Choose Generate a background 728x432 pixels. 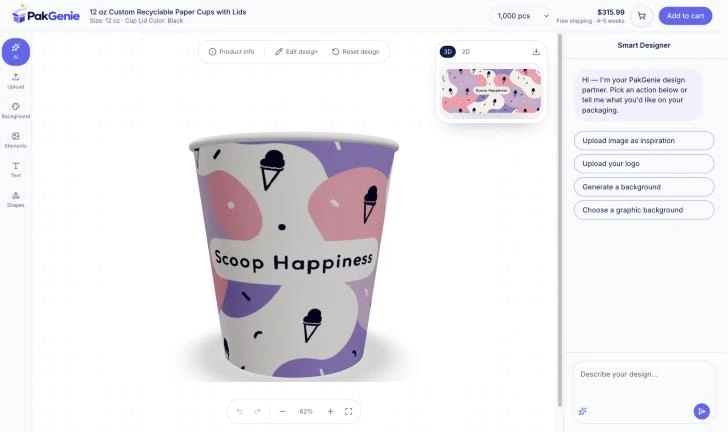click(x=644, y=187)
